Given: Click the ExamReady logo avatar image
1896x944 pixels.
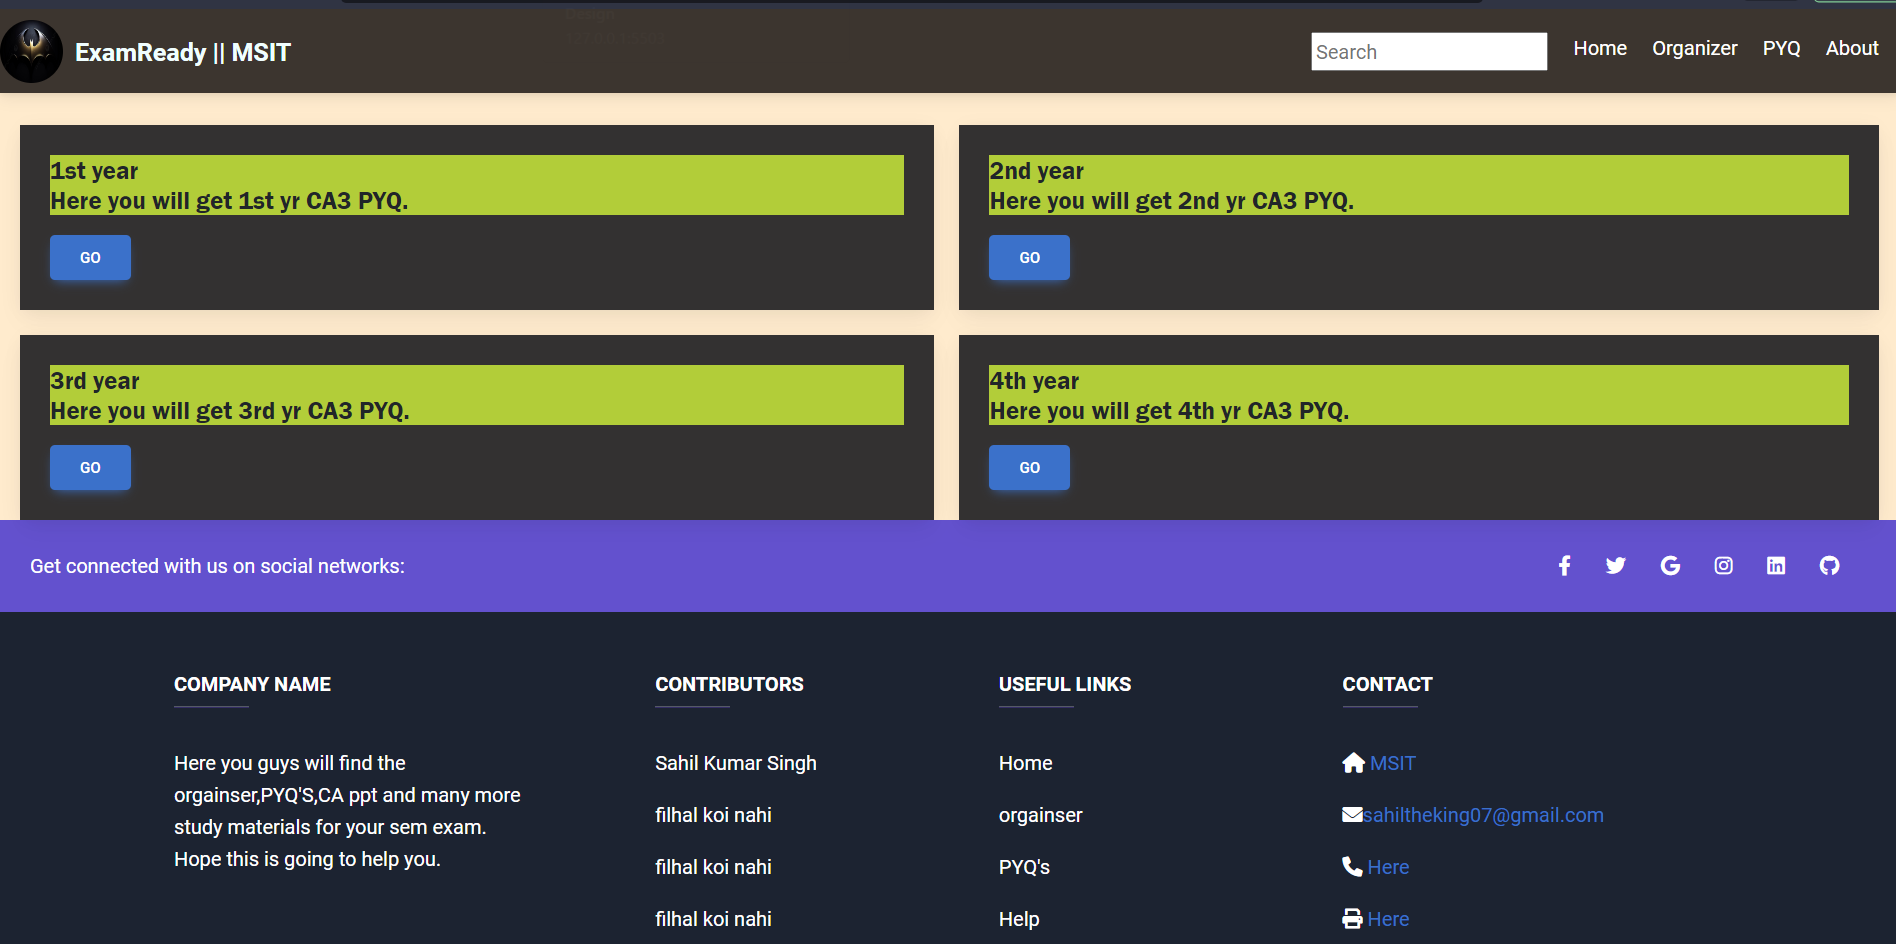Looking at the screenshot, I should (32, 51).
